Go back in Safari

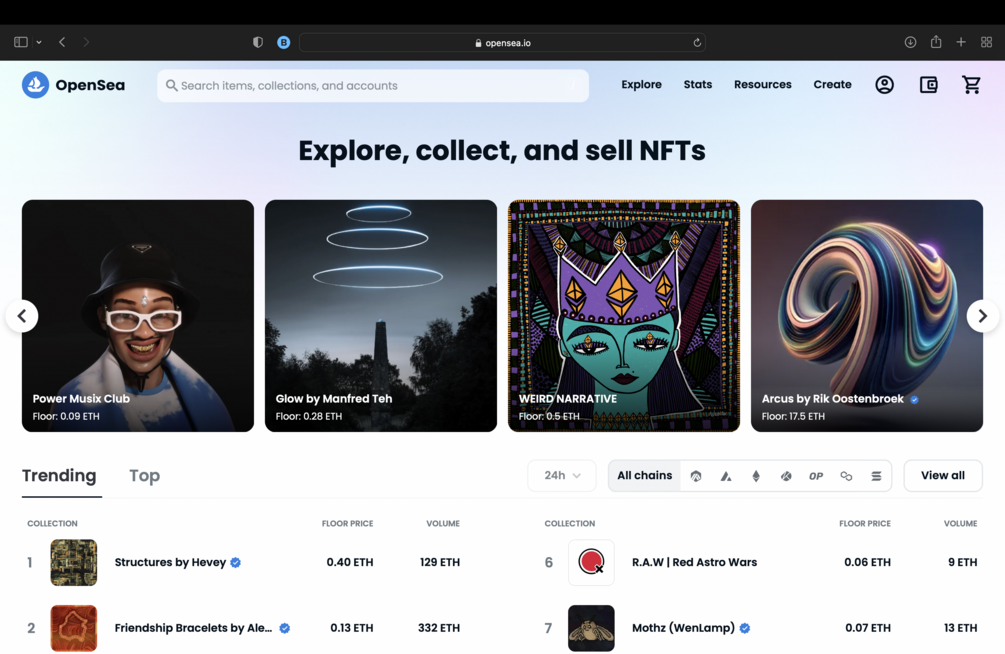click(62, 42)
